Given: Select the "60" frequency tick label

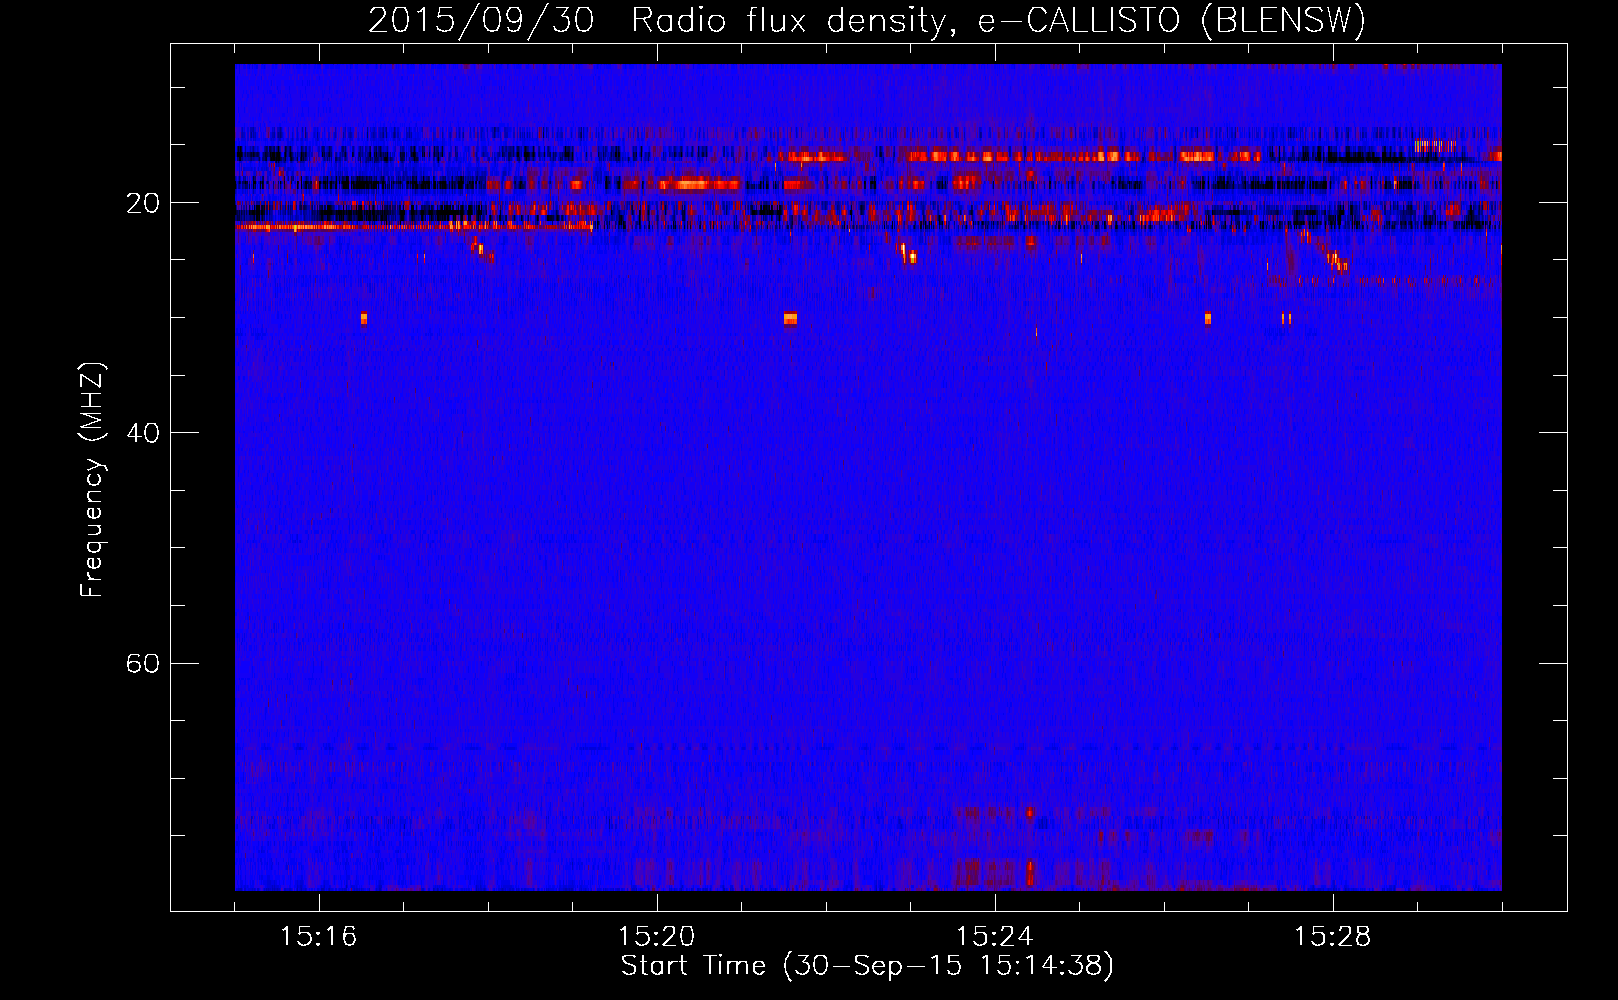Looking at the screenshot, I should click(x=143, y=663).
